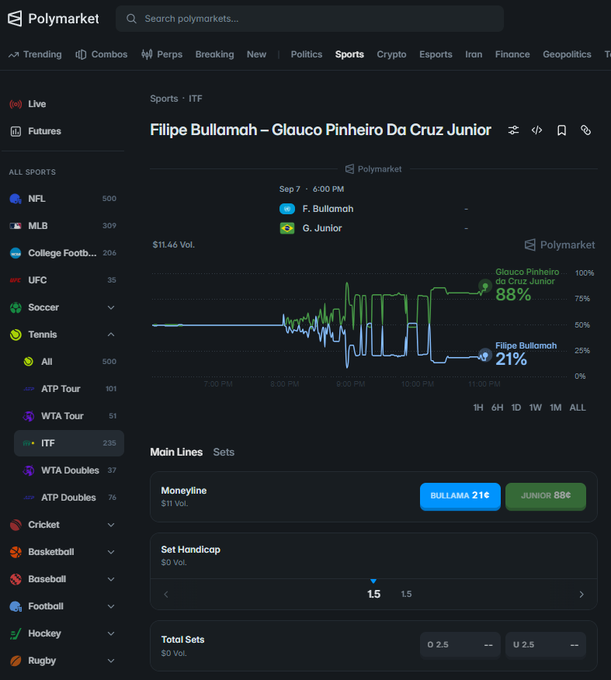Open the Esports category
The width and height of the screenshot is (611, 680).
click(436, 55)
